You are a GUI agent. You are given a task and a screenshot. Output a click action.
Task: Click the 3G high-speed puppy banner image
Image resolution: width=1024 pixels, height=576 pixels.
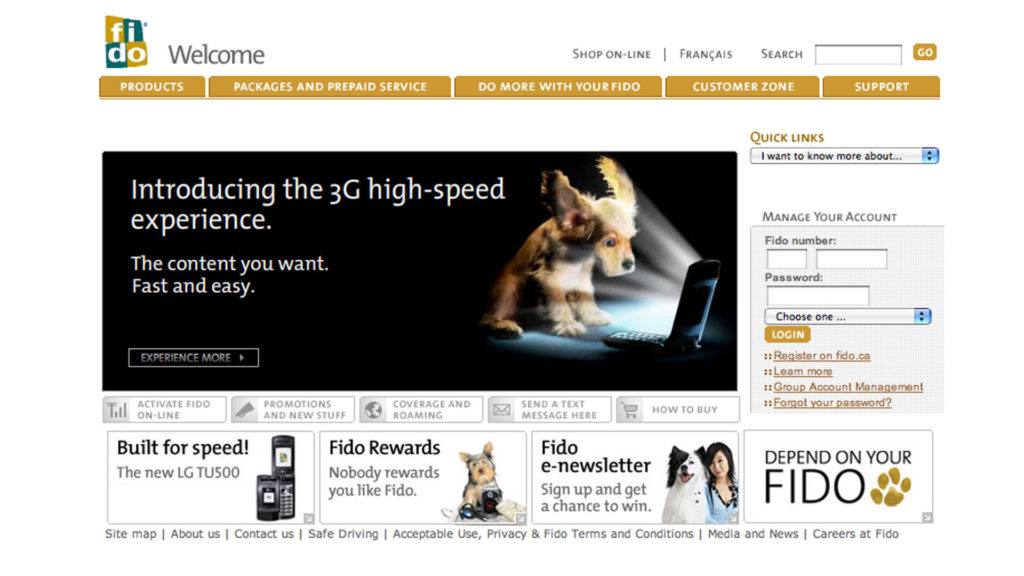419,271
